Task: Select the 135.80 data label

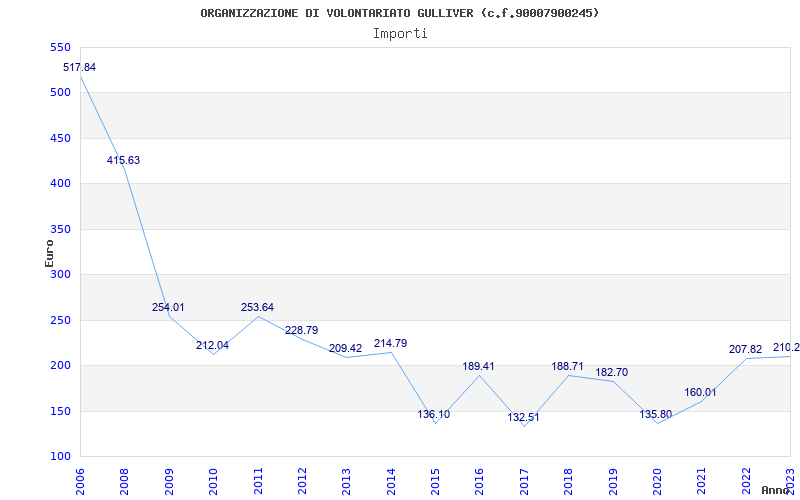Action: [656, 414]
